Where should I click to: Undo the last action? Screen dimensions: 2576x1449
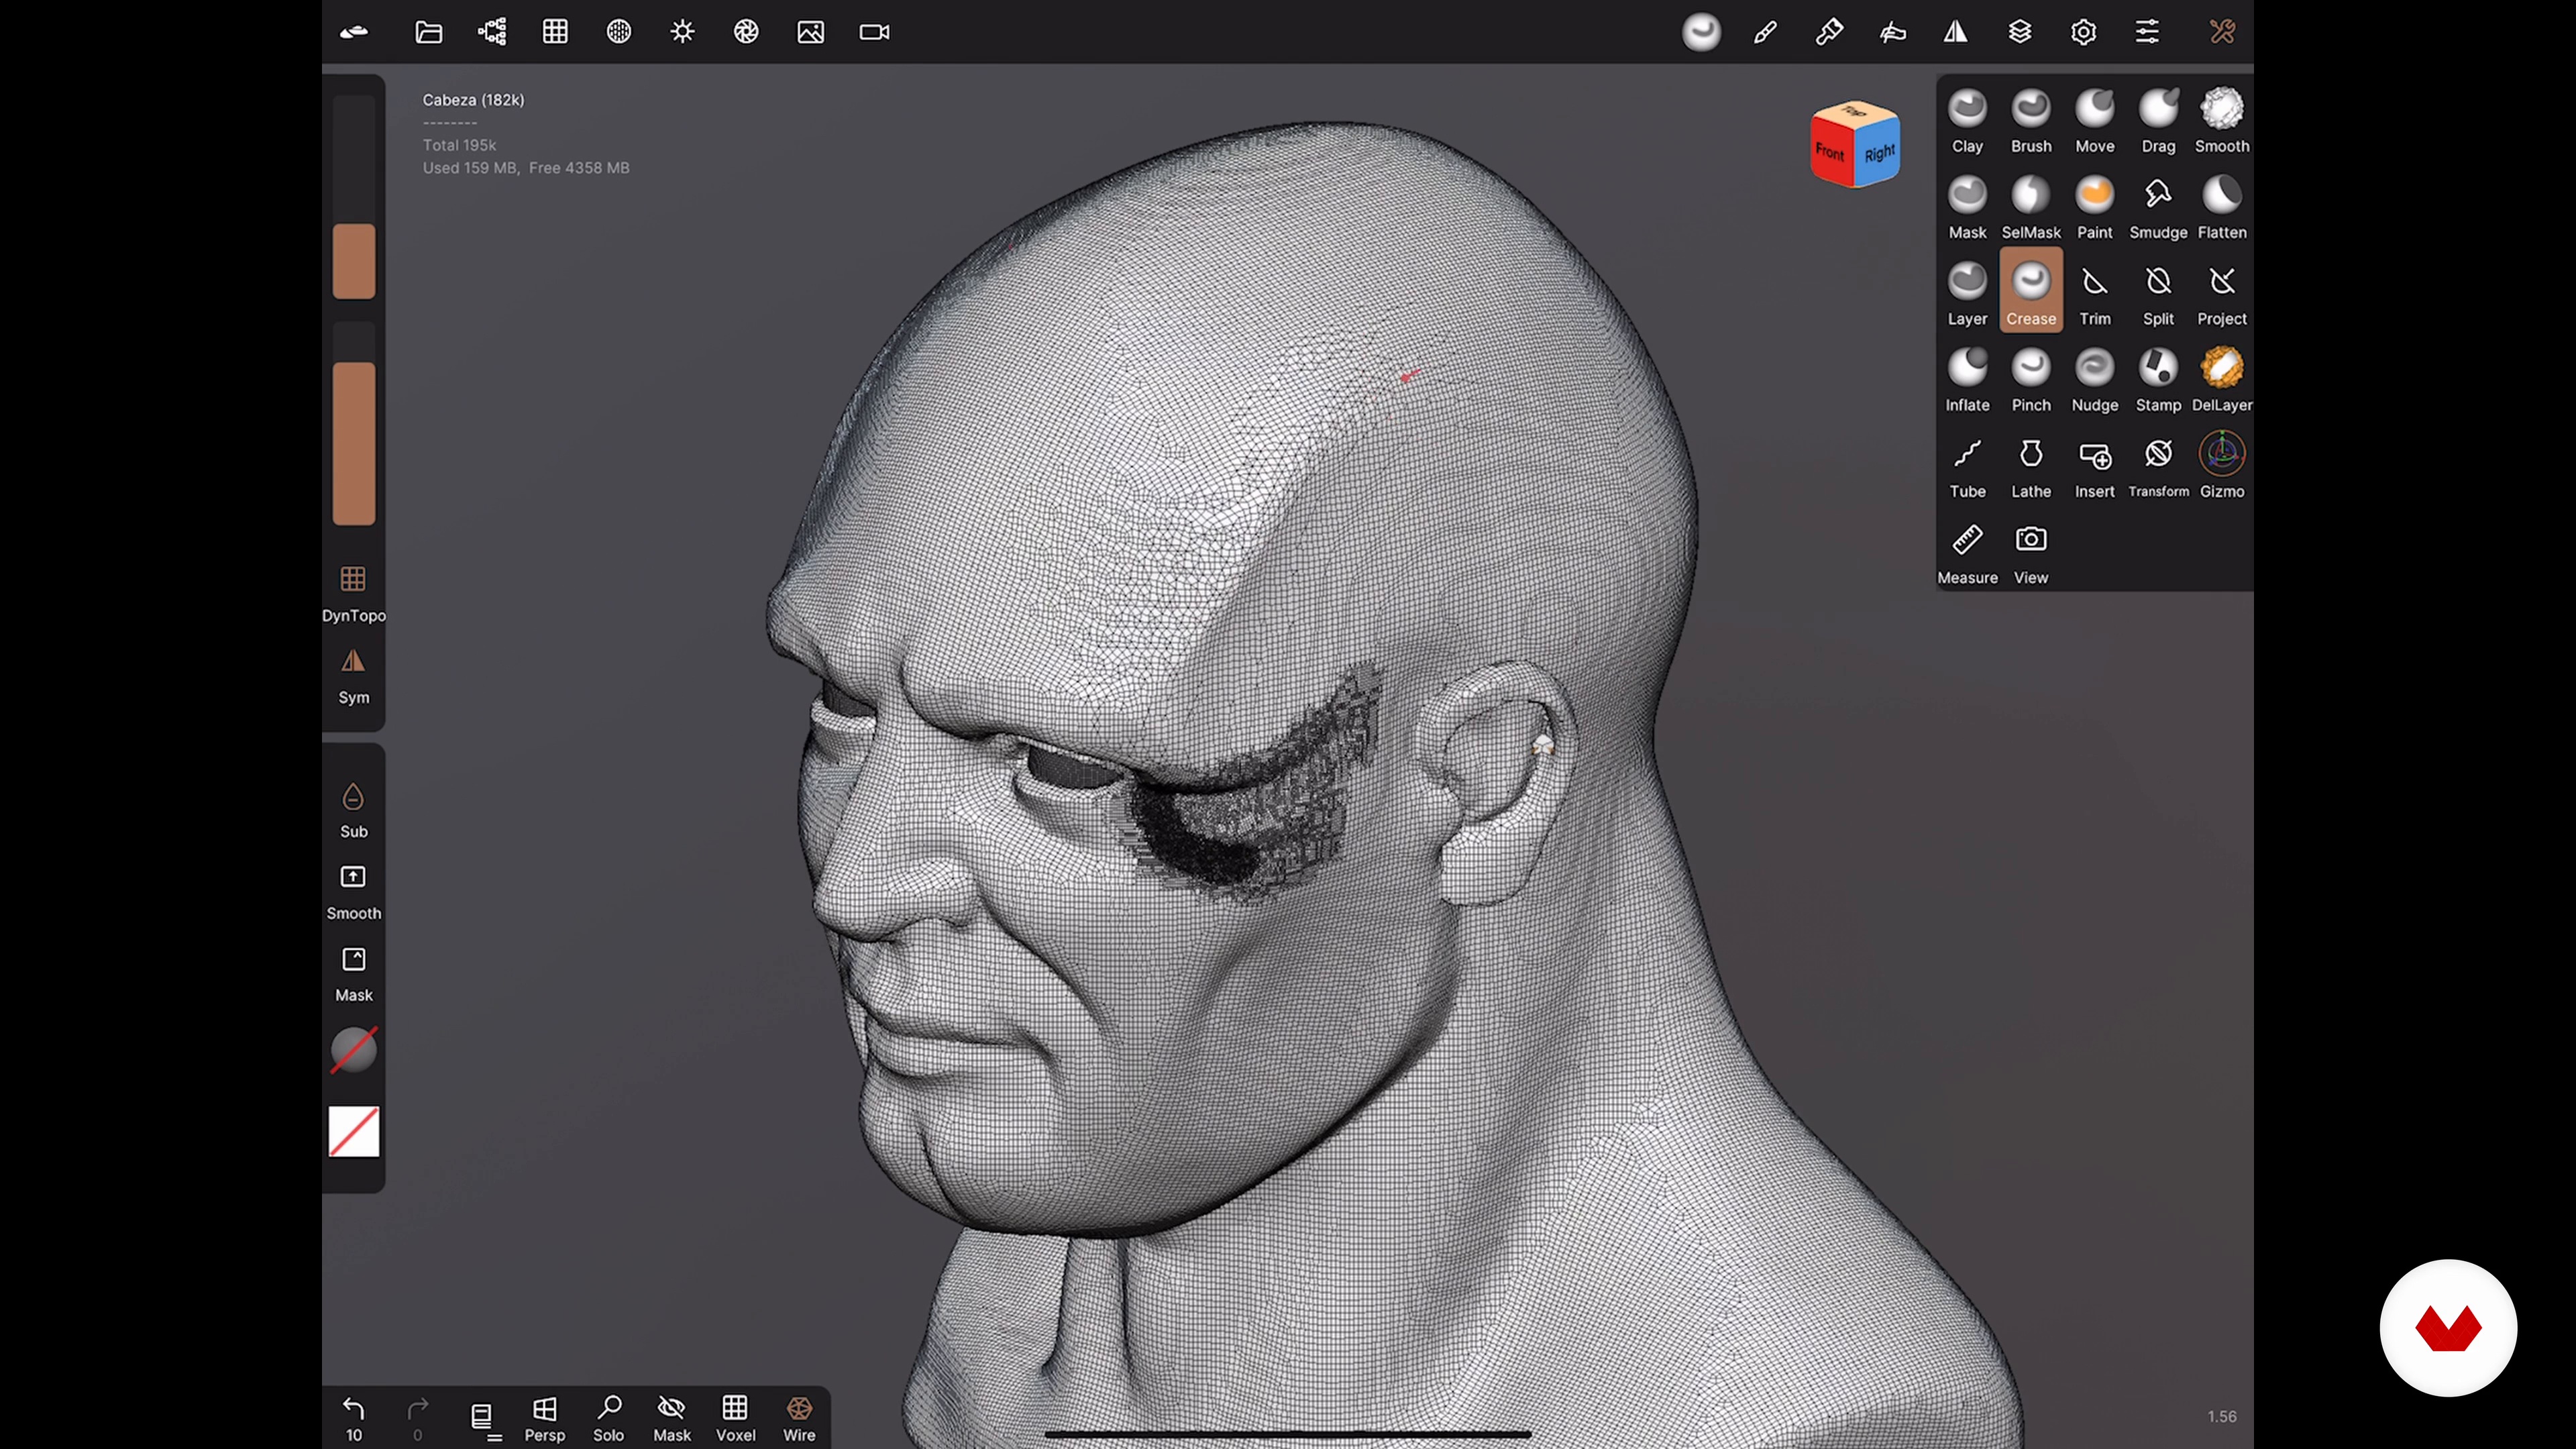353,1418
